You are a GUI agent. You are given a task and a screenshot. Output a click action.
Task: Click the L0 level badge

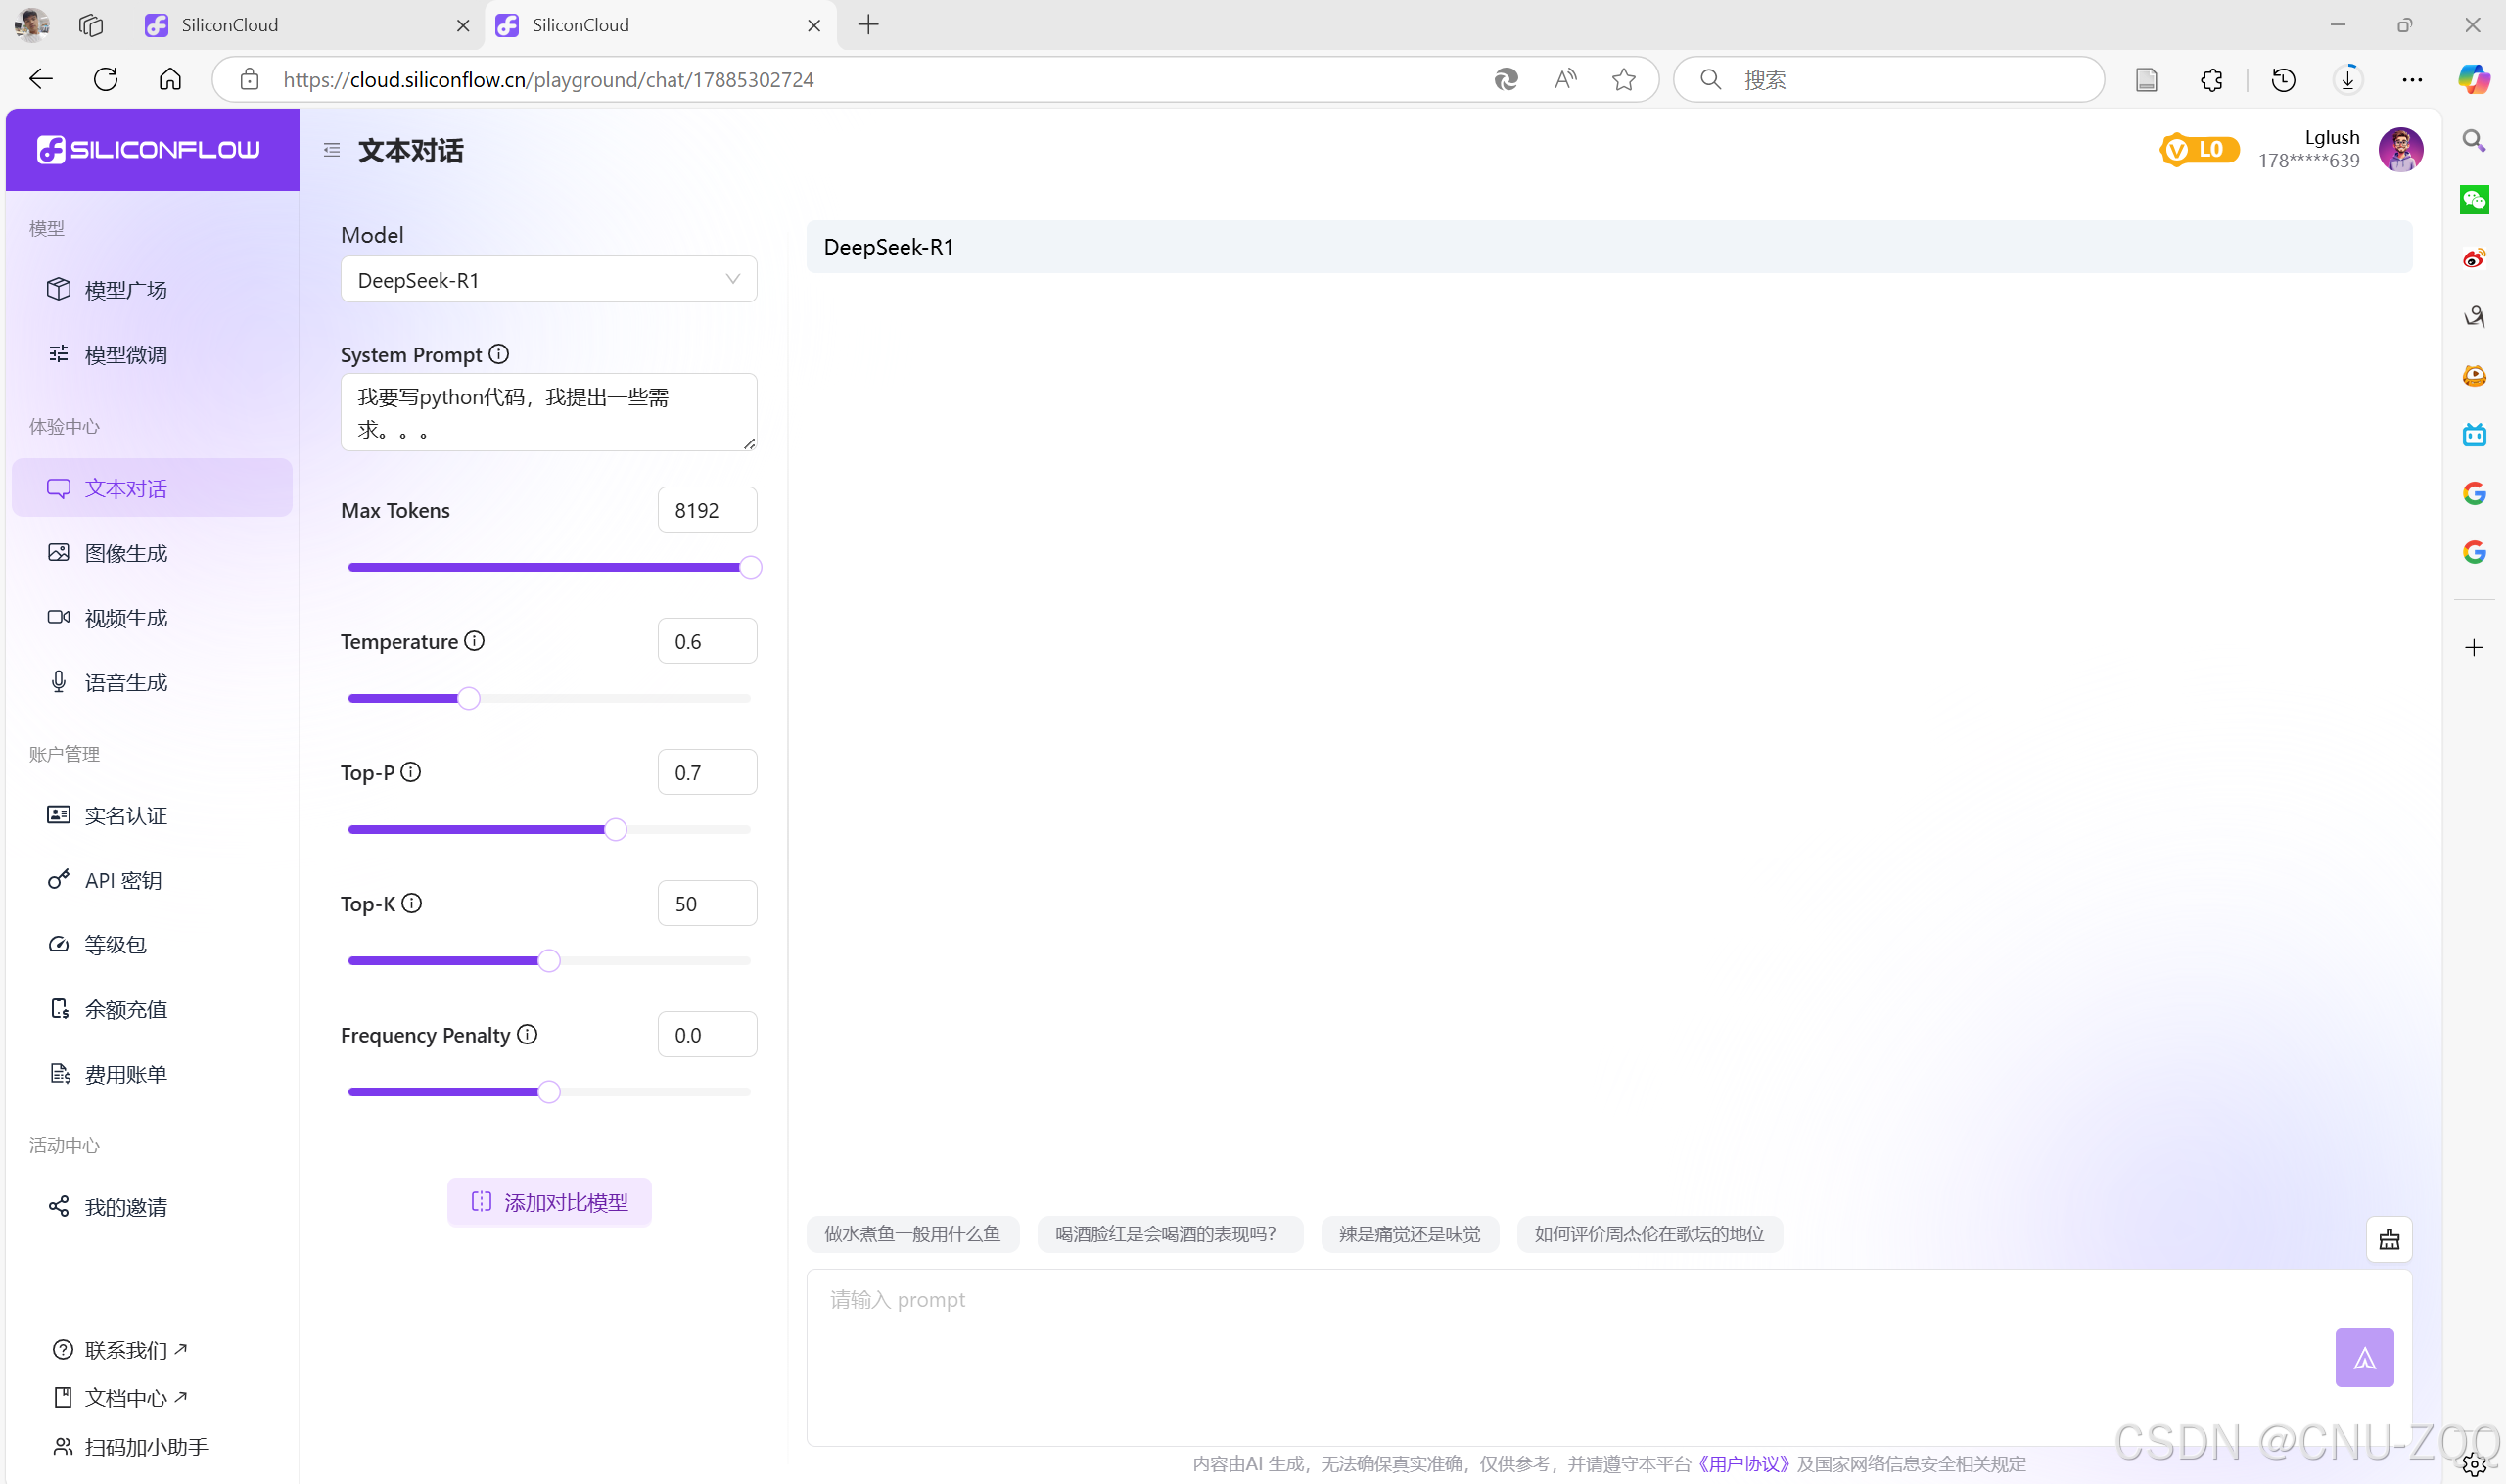2198,150
